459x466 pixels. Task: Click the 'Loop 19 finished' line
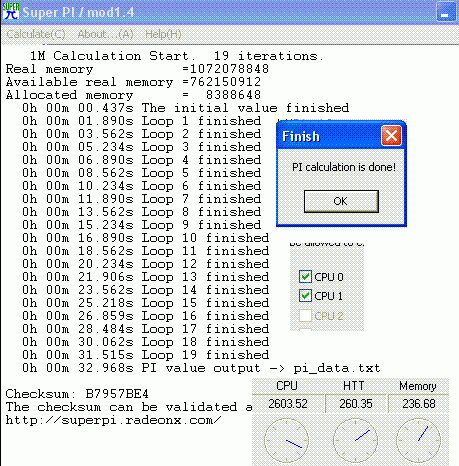point(146,355)
